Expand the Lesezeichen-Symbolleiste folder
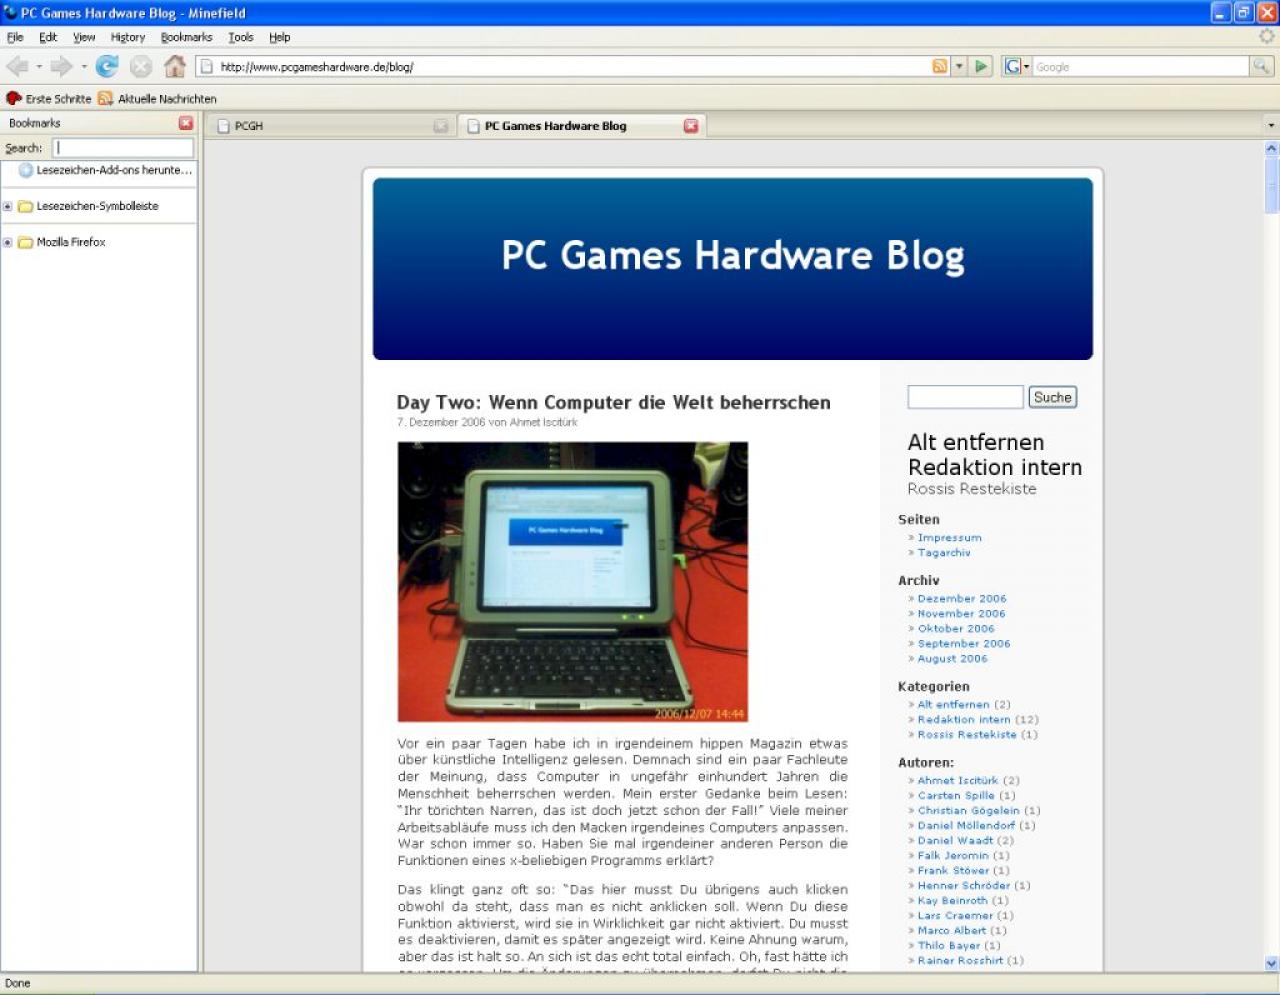 click(8, 207)
